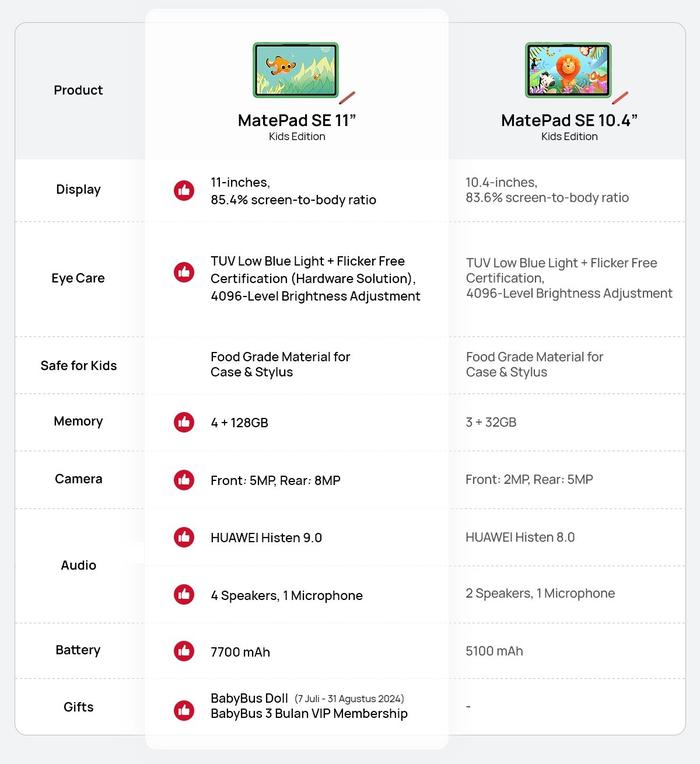Select the Audio row label
Viewport: 700px width, 764px height.
click(78, 565)
